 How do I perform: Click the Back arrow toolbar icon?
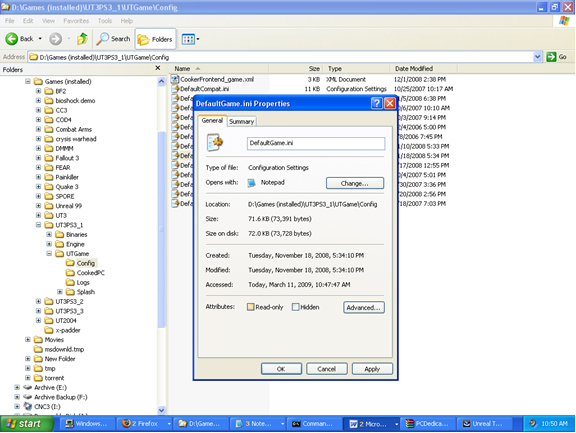click(x=12, y=39)
